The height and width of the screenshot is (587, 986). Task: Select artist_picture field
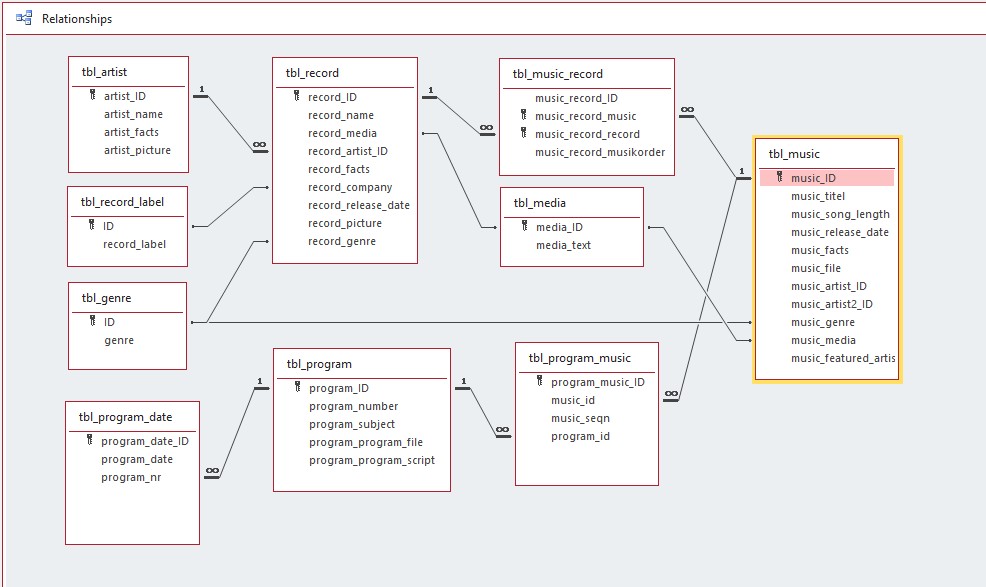point(137,150)
